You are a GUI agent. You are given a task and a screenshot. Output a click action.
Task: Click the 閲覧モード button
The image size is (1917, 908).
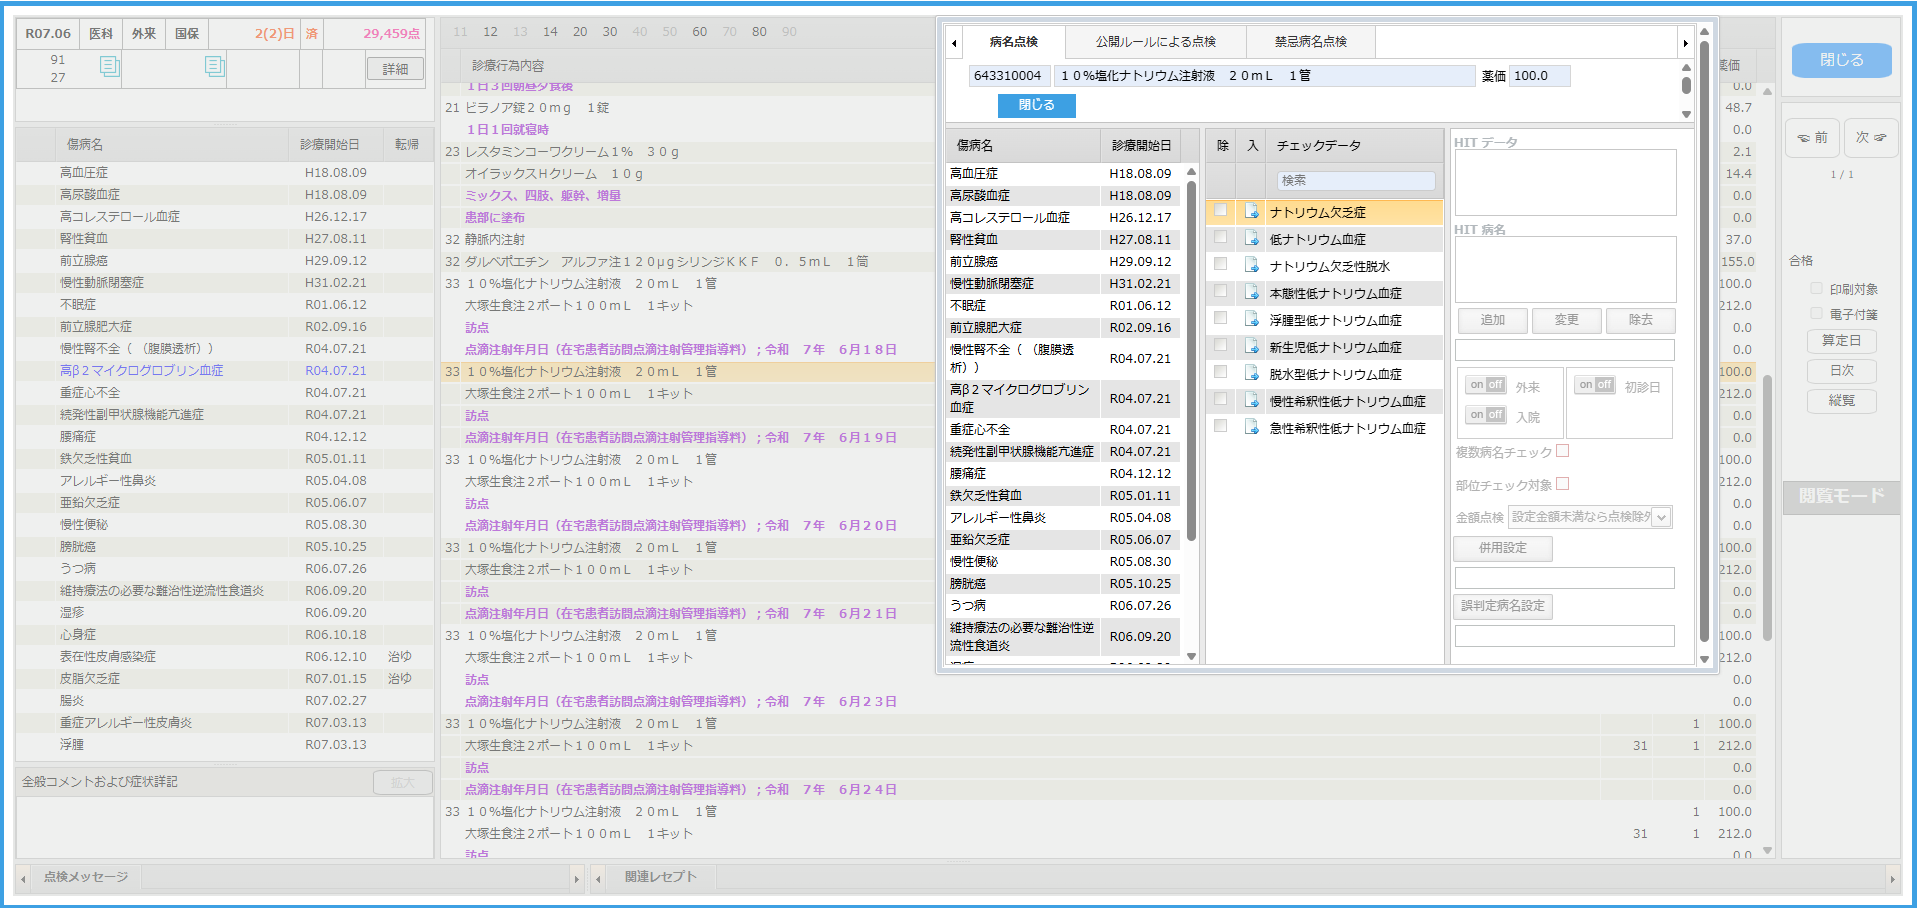click(1841, 496)
